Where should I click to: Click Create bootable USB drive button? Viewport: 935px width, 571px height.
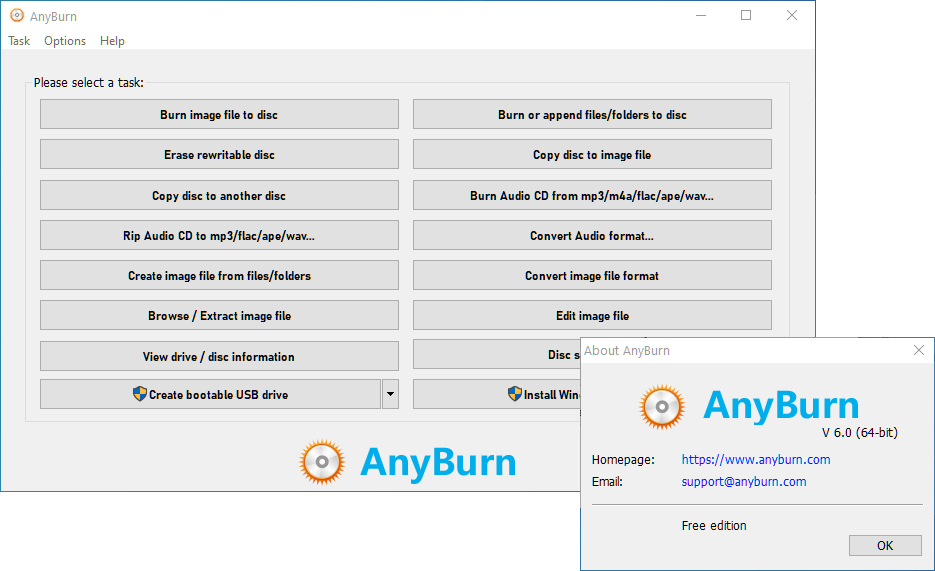tap(210, 395)
